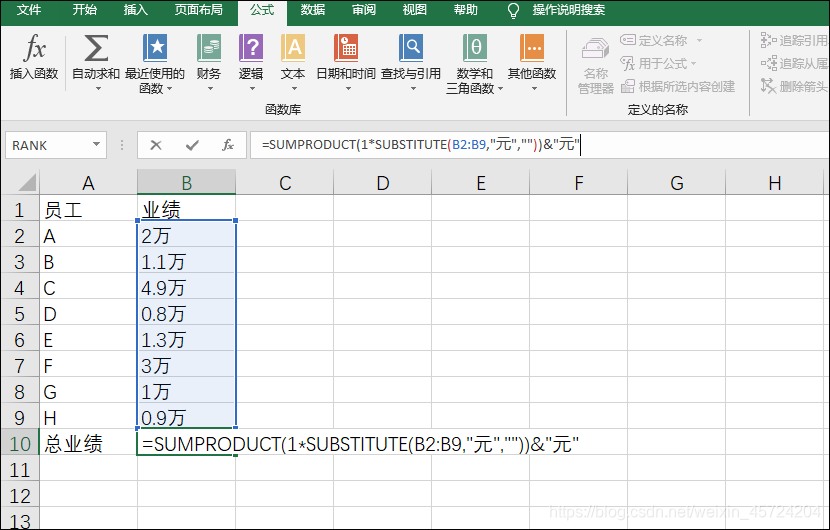
Task: Click cell containing 1.3万
Action: click(186, 339)
